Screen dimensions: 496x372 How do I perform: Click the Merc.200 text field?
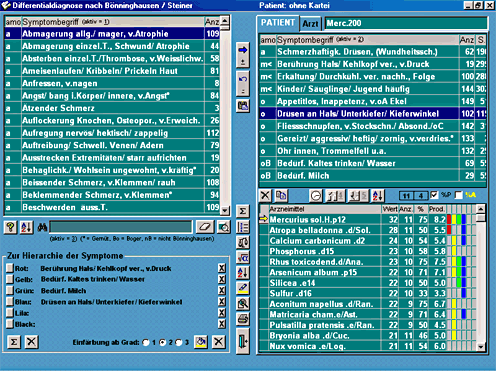pos(406,23)
